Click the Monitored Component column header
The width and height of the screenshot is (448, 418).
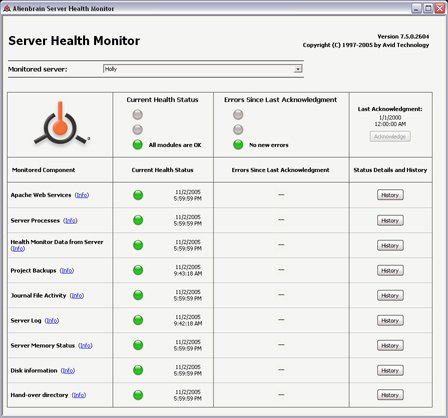[x=43, y=170]
